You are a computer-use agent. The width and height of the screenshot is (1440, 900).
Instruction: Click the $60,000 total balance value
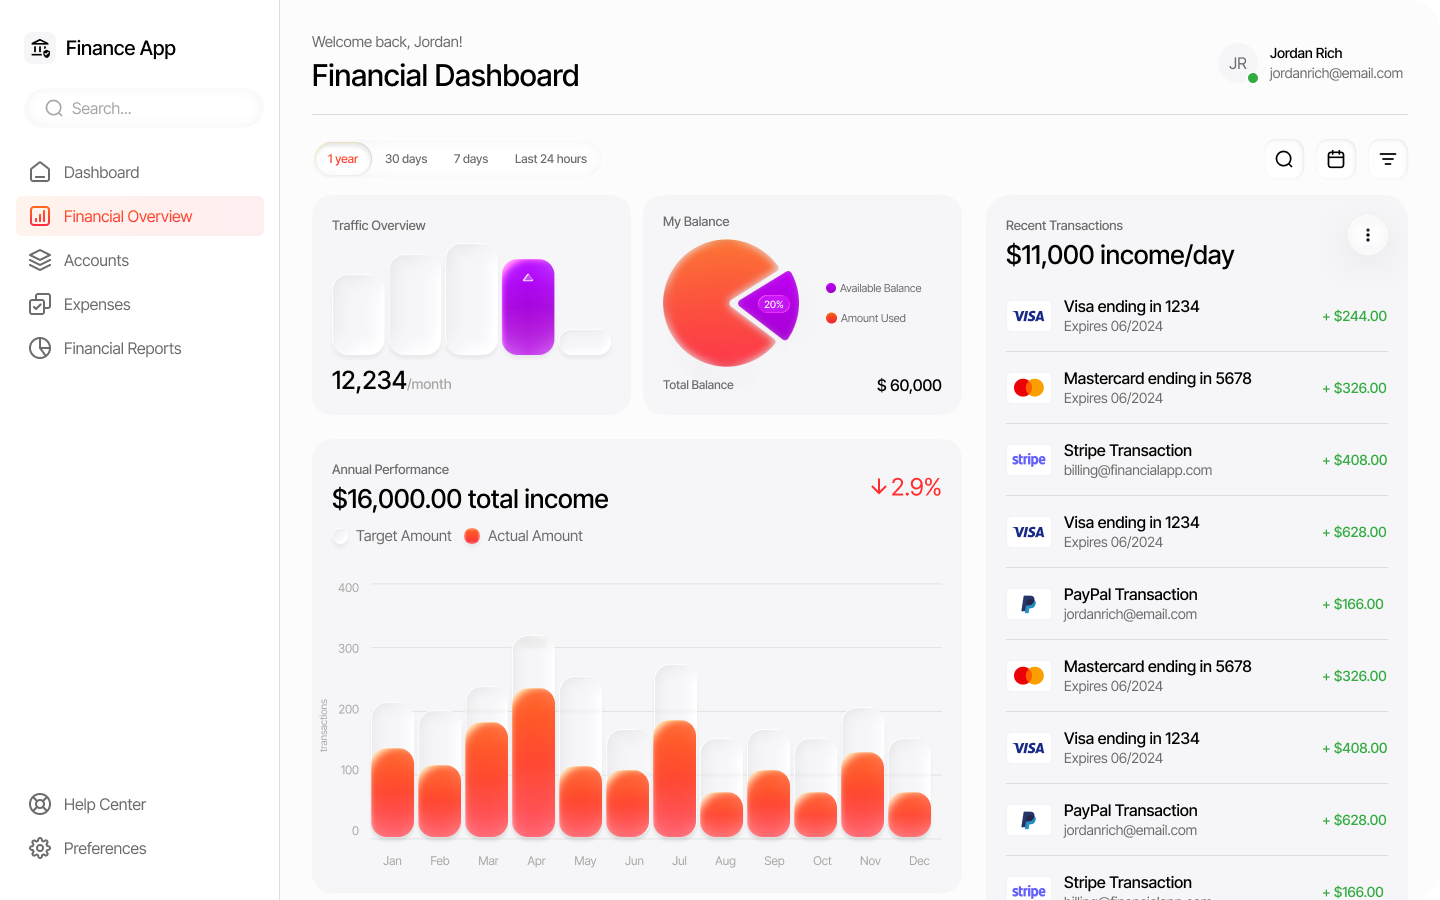coord(909,385)
